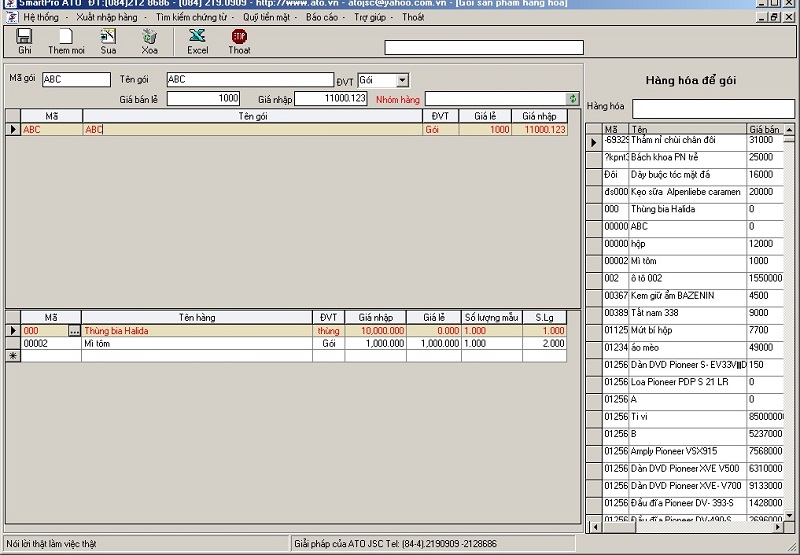Click the Tên gói input field
This screenshot has height=555, width=800.
pyautogui.click(x=250, y=79)
